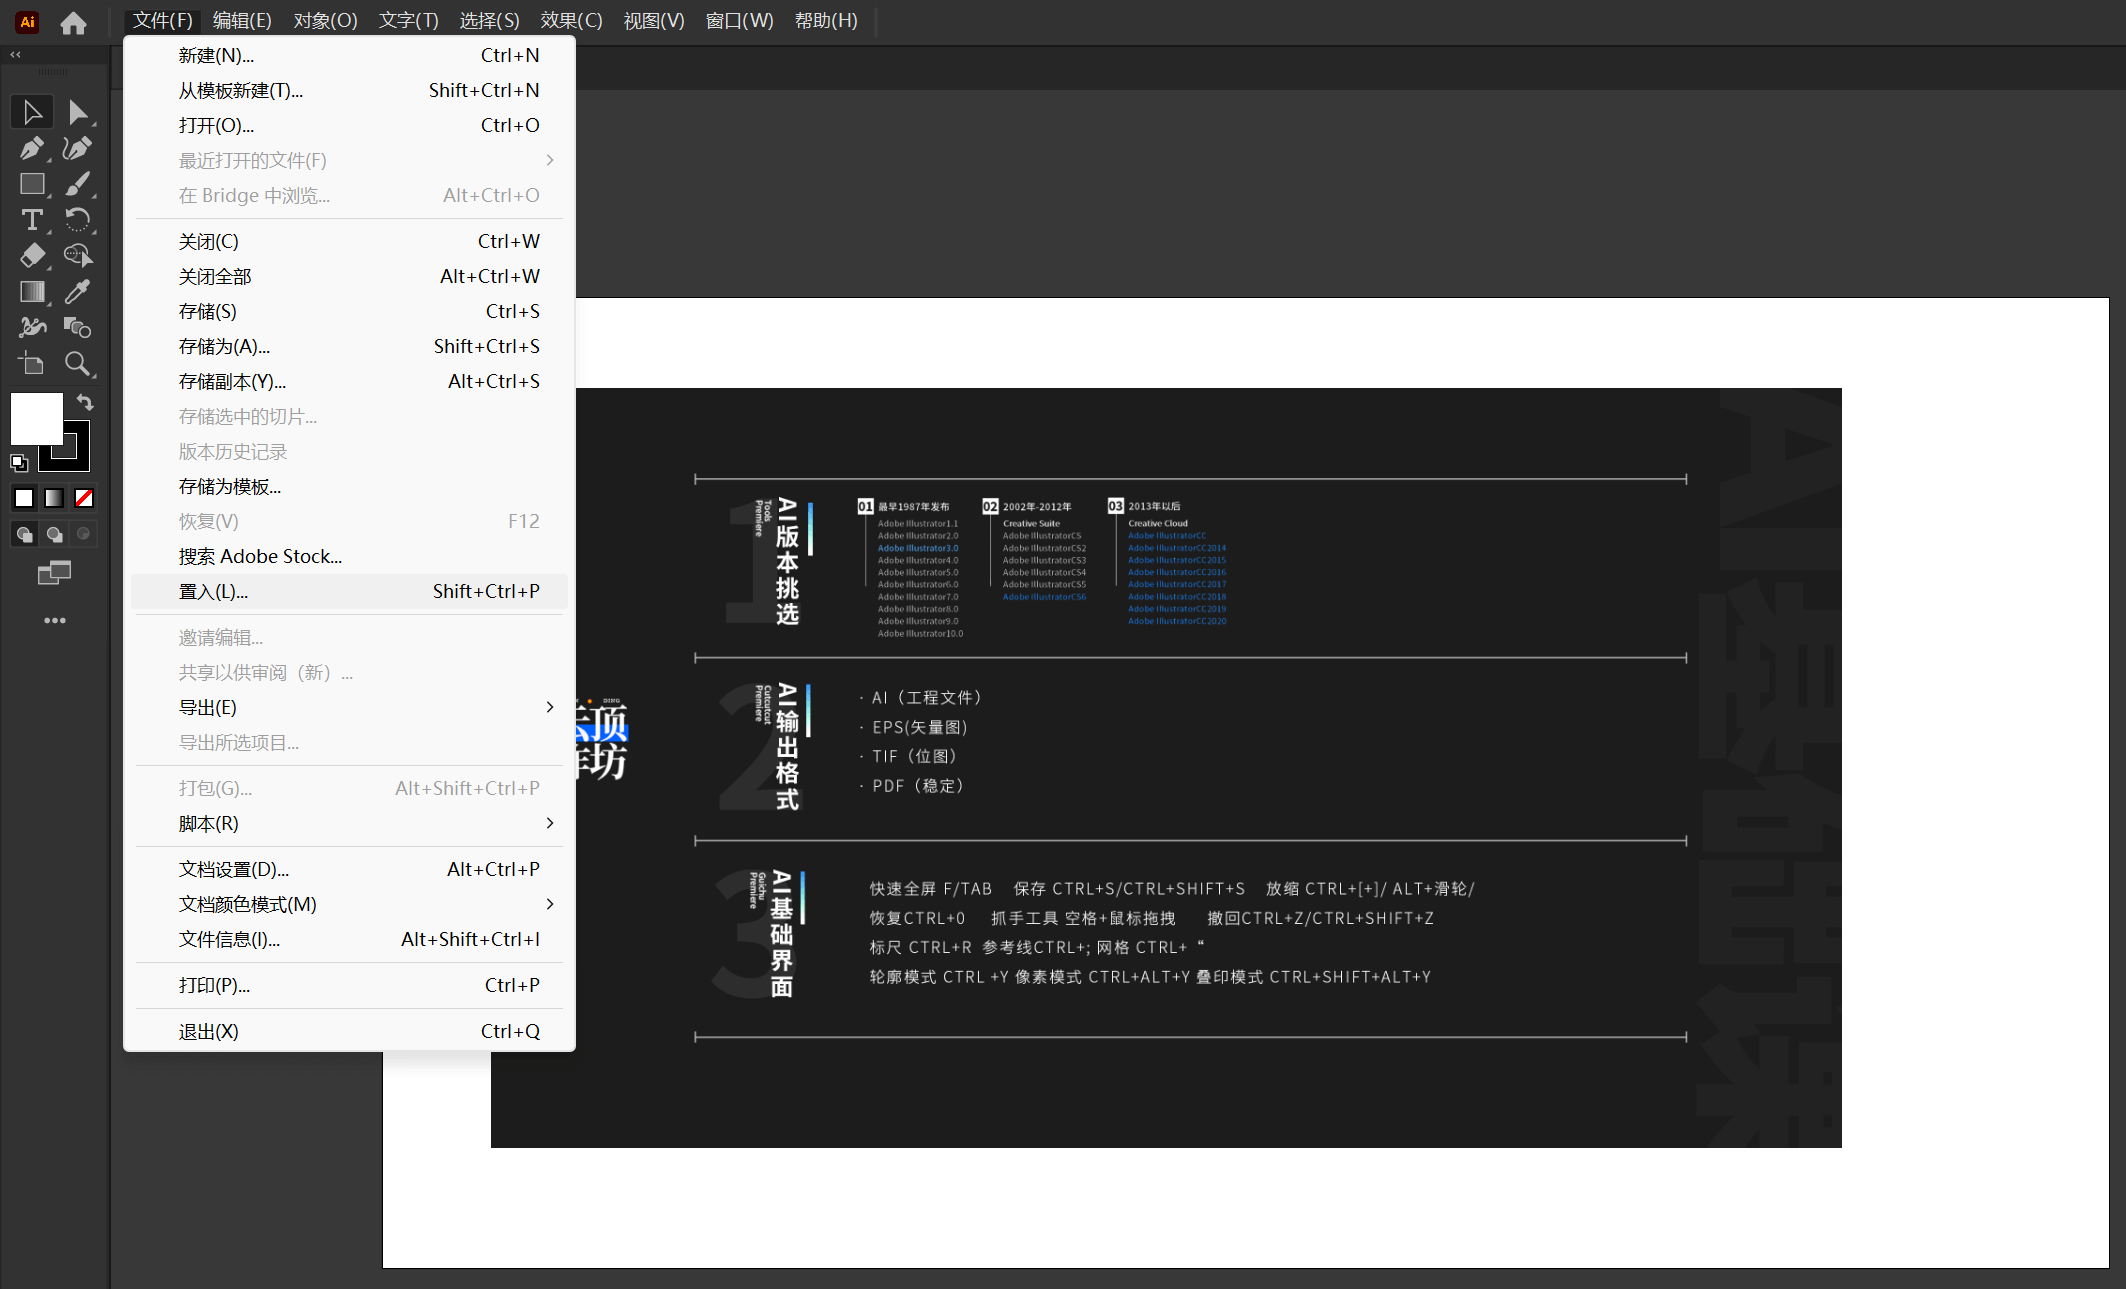Open Edit Toolbar three-dots button
The image size is (2126, 1289).
click(x=54, y=621)
